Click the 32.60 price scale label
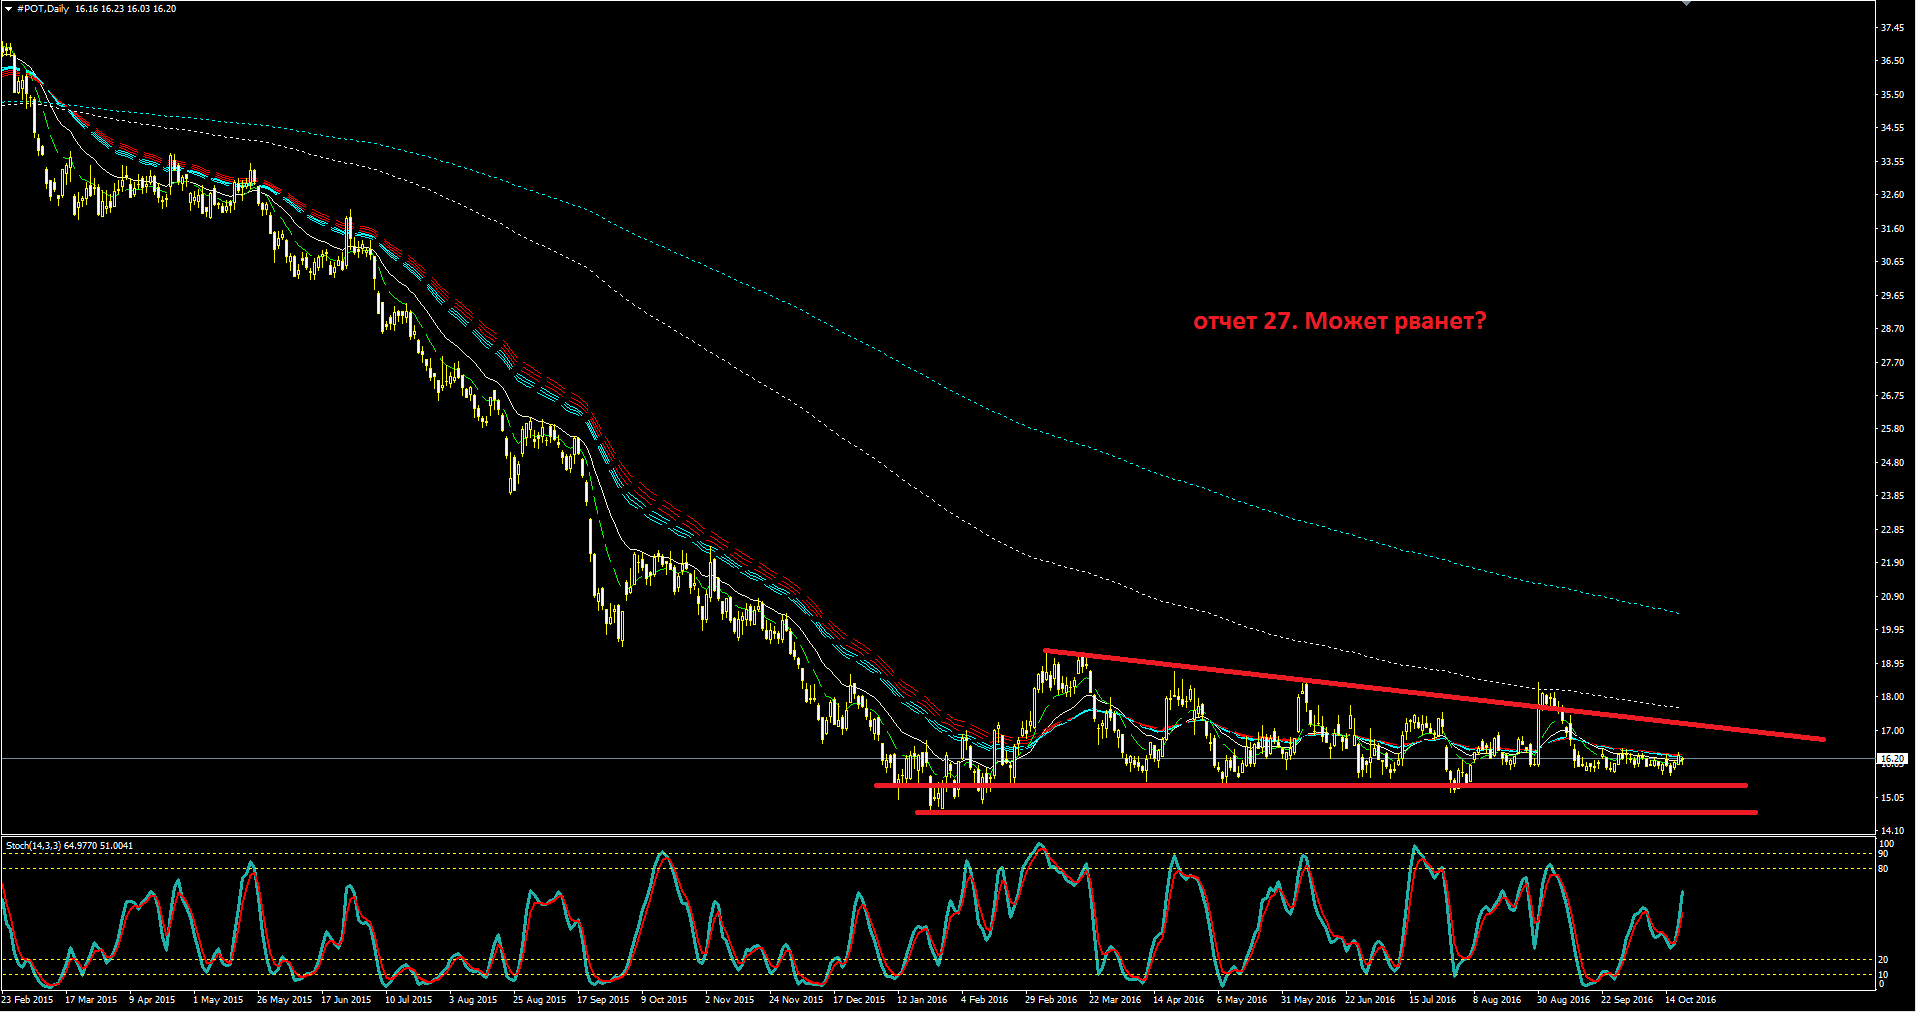1917x1013 pixels. [1891, 195]
